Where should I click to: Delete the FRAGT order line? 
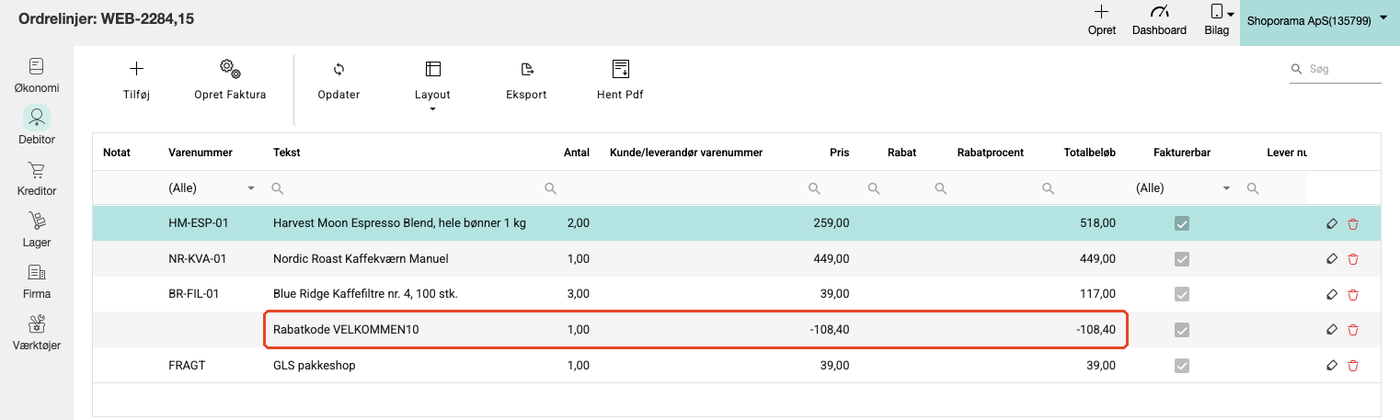1353,366
